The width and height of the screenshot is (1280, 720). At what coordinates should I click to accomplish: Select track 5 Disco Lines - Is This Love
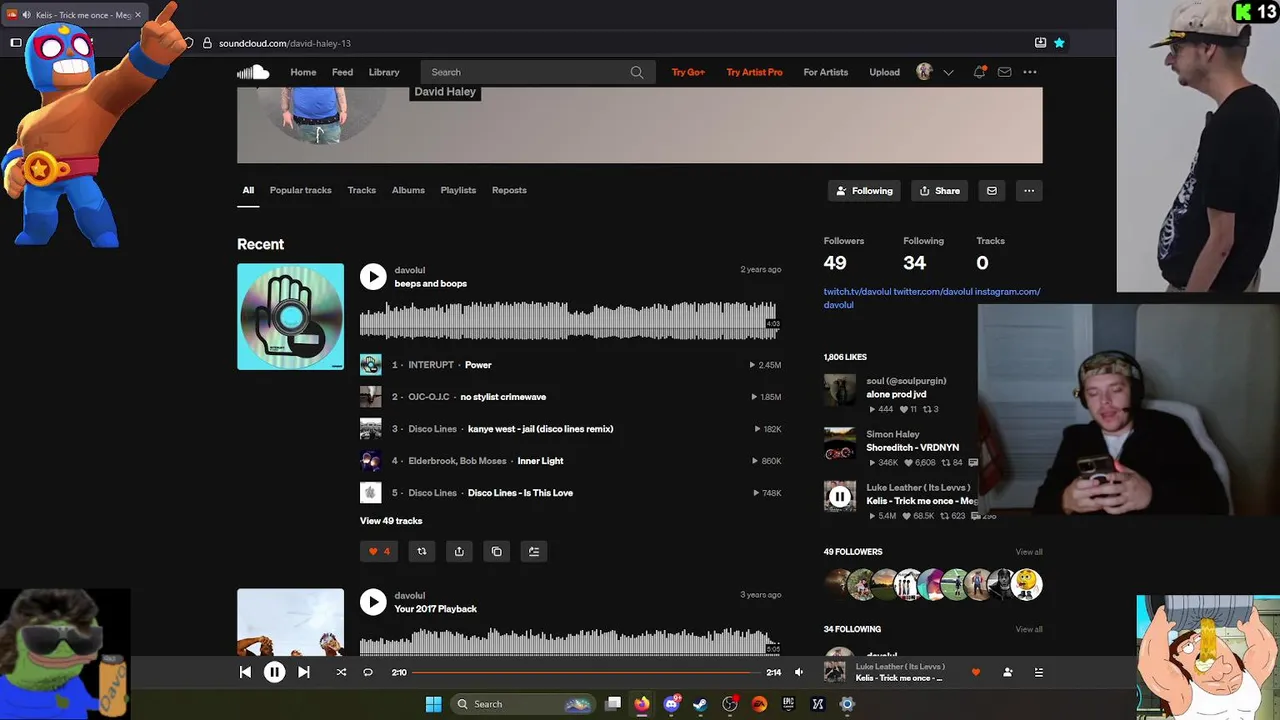(x=570, y=493)
